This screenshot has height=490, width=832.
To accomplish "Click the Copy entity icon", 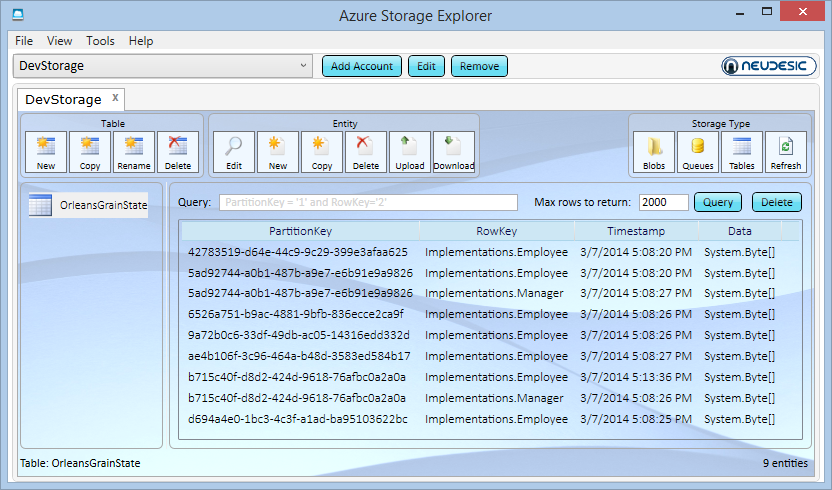I will tap(322, 152).
